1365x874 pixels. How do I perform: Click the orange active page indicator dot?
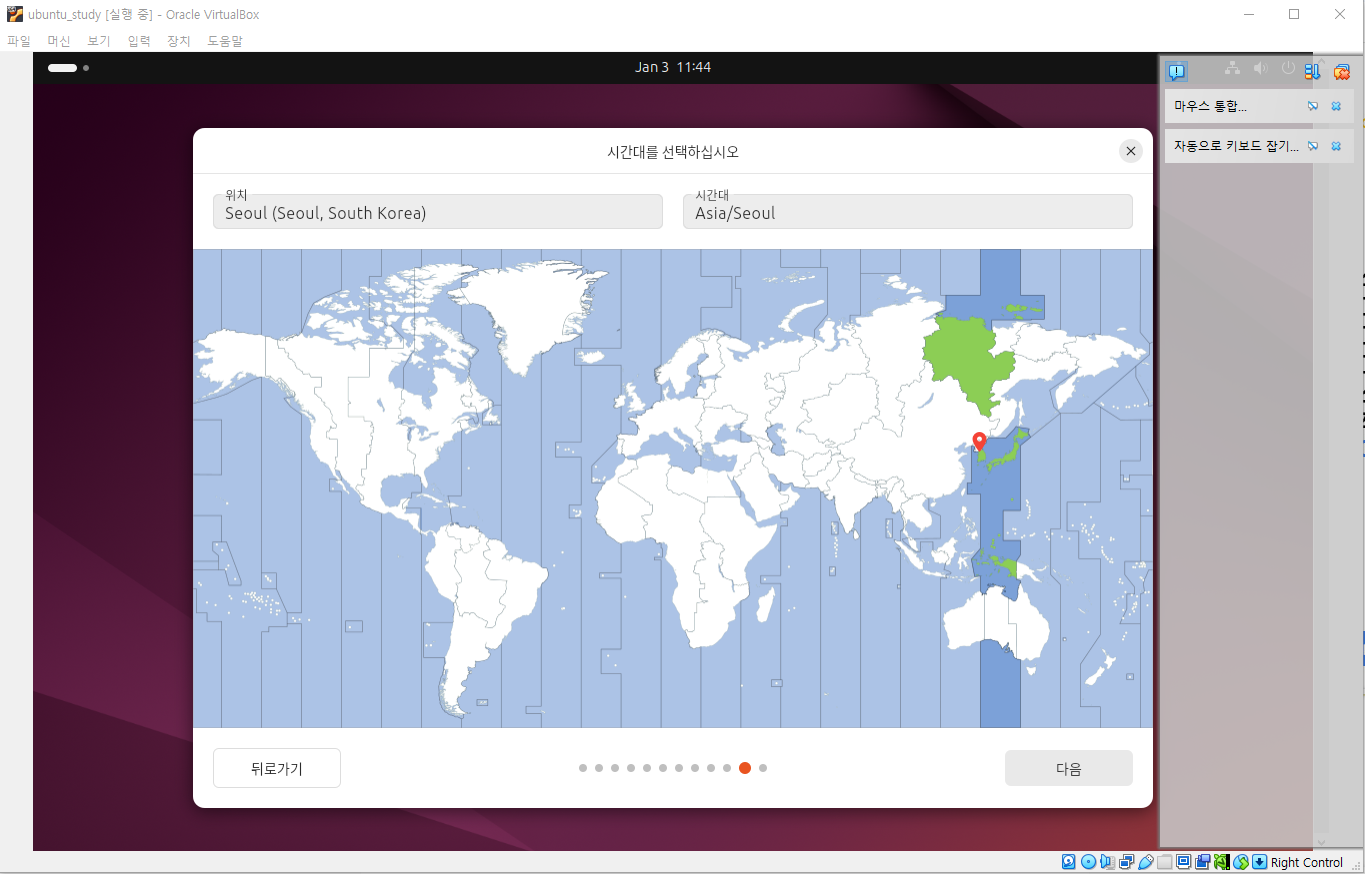point(745,768)
